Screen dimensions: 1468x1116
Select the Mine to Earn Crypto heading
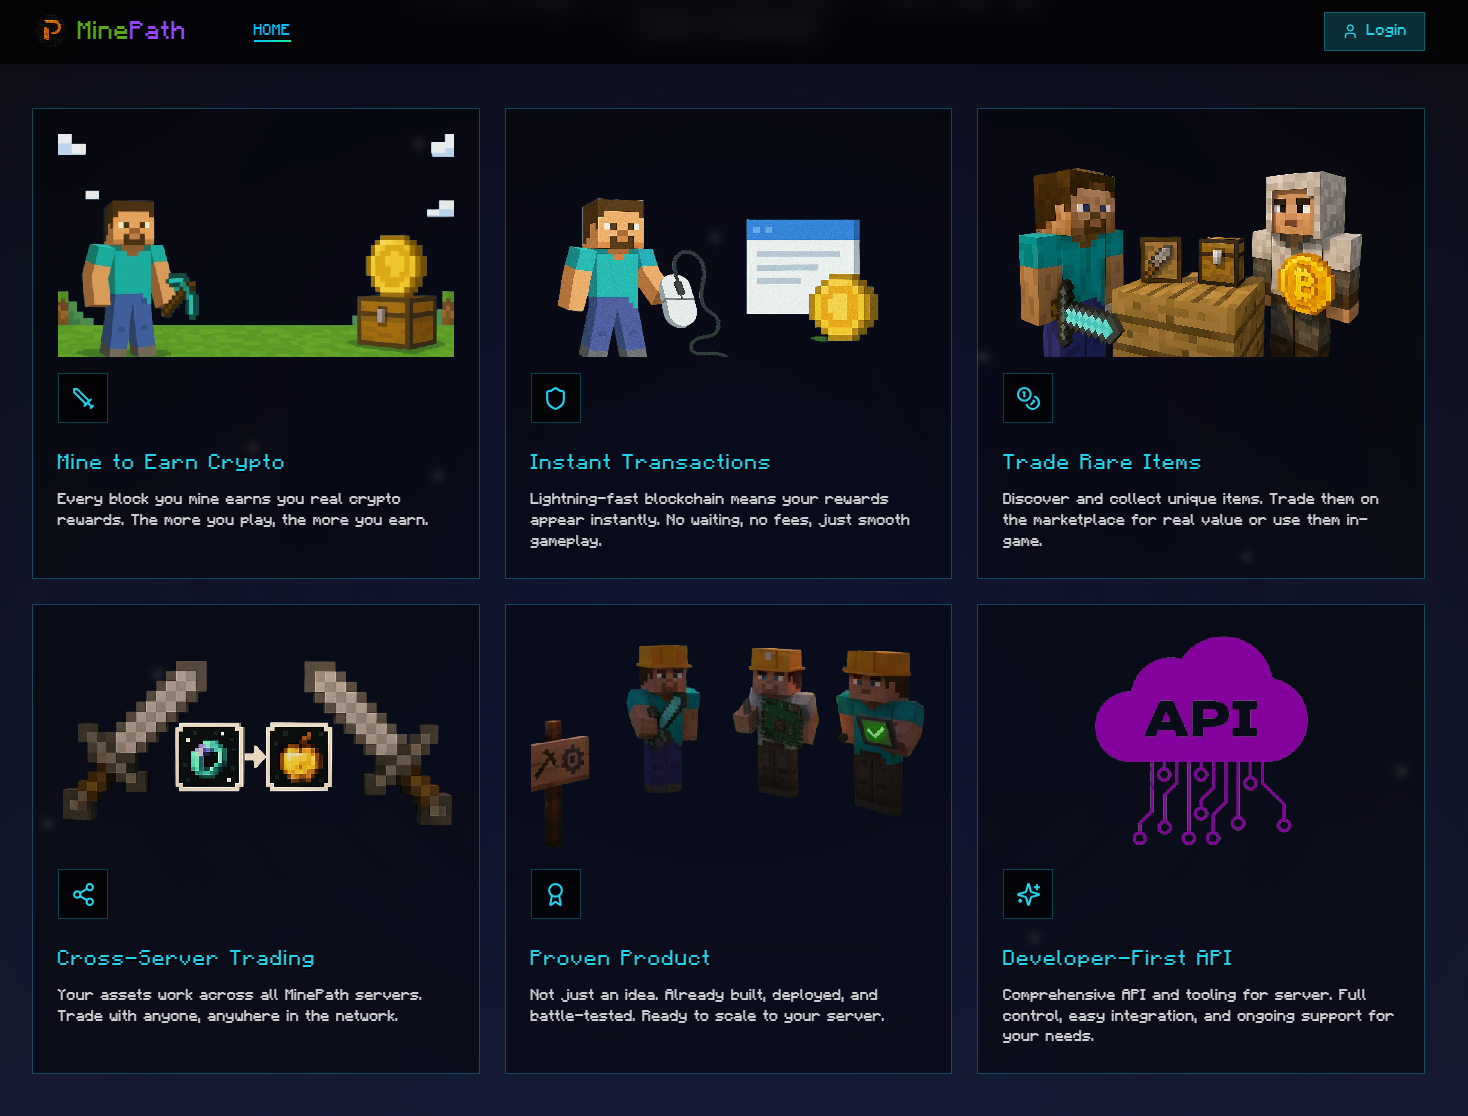click(x=171, y=462)
